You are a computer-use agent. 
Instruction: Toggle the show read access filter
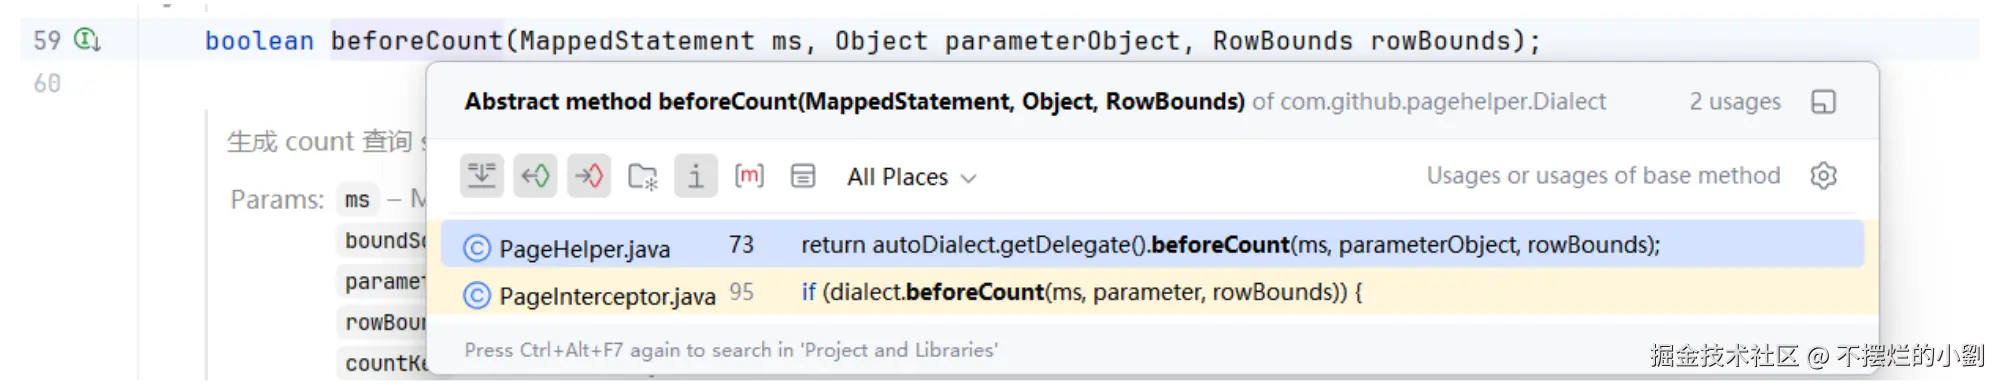(x=535, y=176)
